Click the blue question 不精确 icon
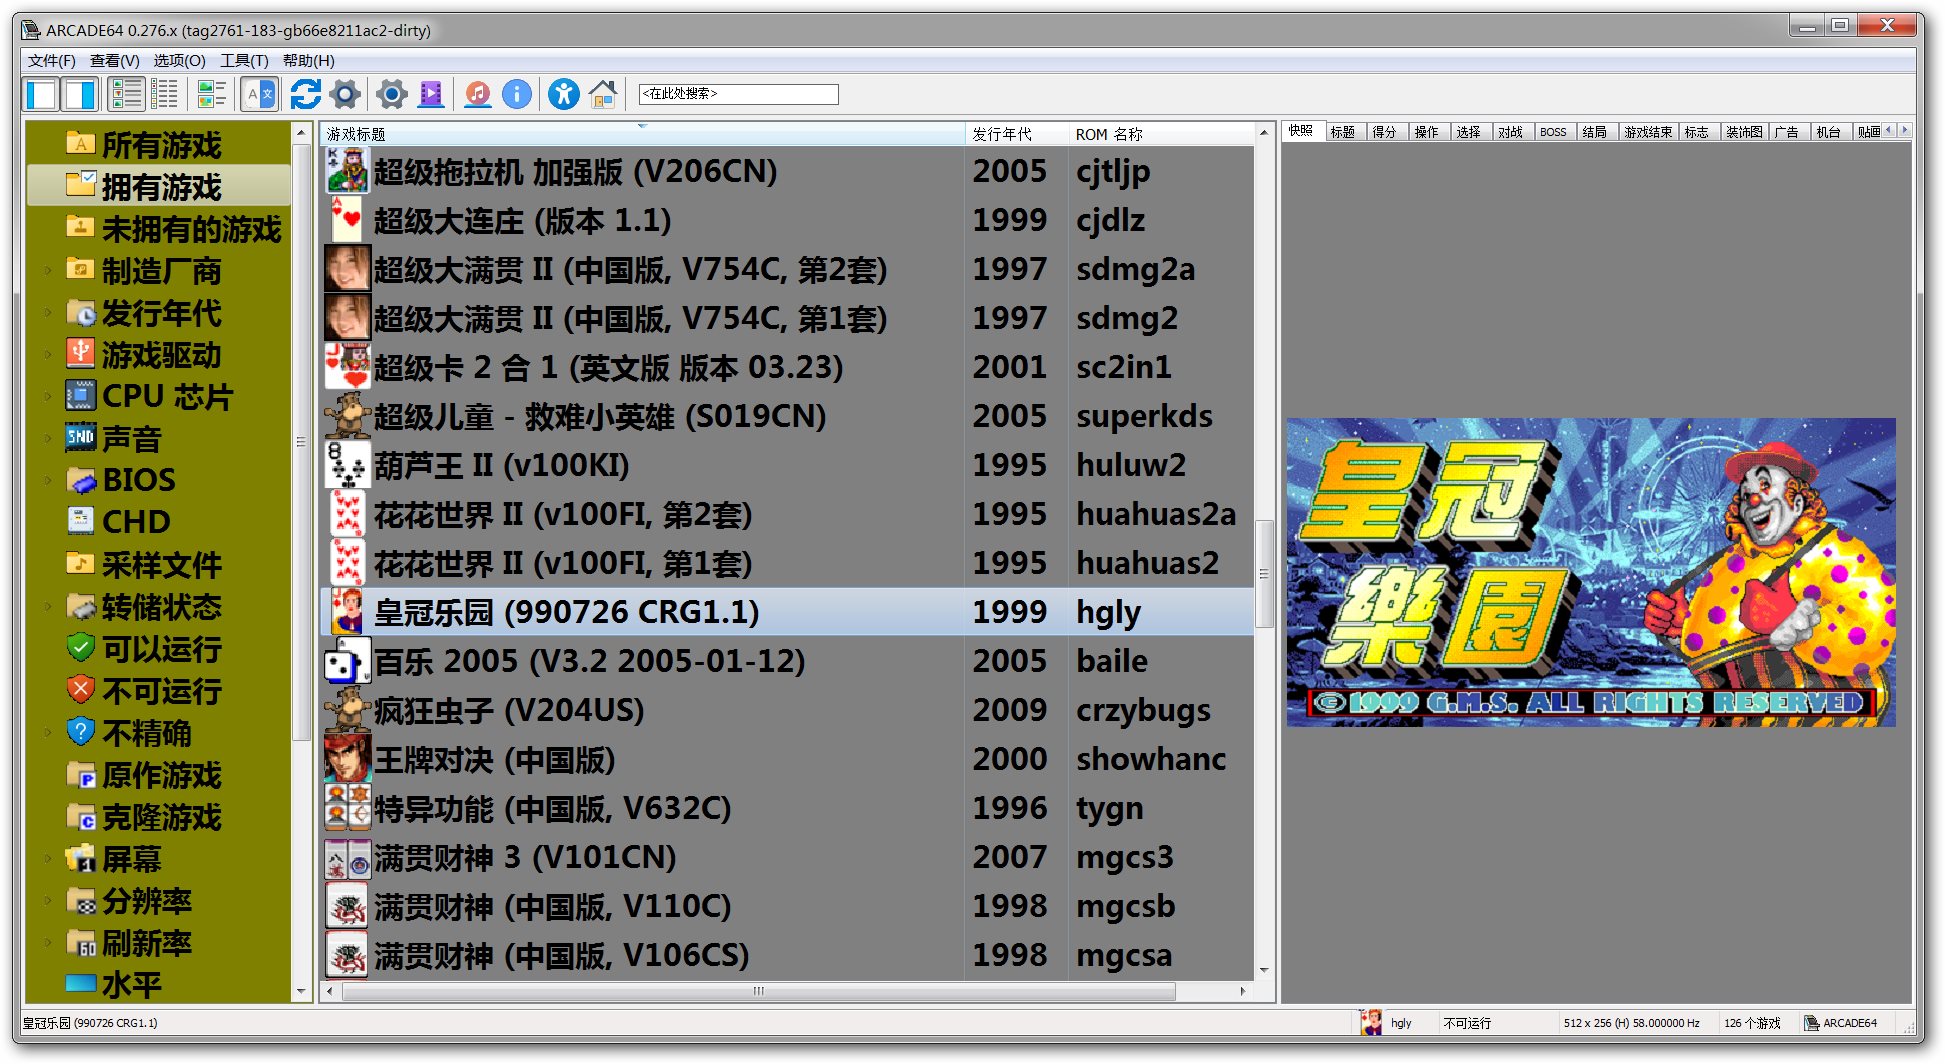This screenshot has height=1064, width=1945. 80,731
